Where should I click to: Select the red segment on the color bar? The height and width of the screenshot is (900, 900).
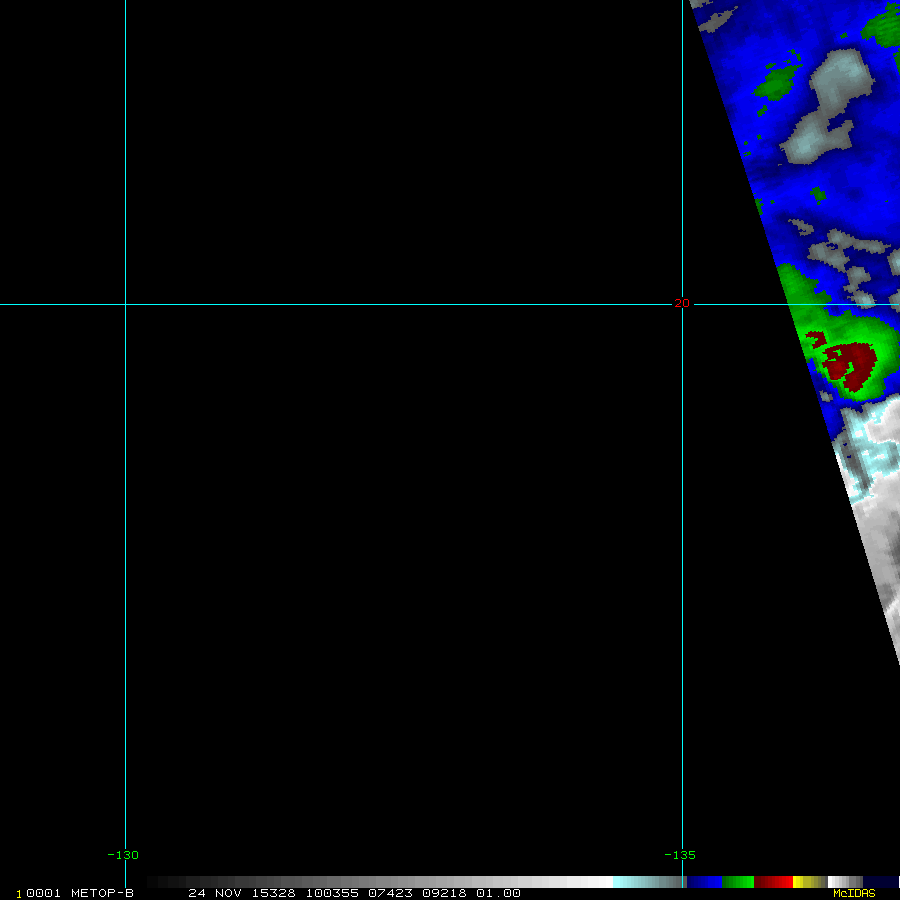tap(773, 882)
